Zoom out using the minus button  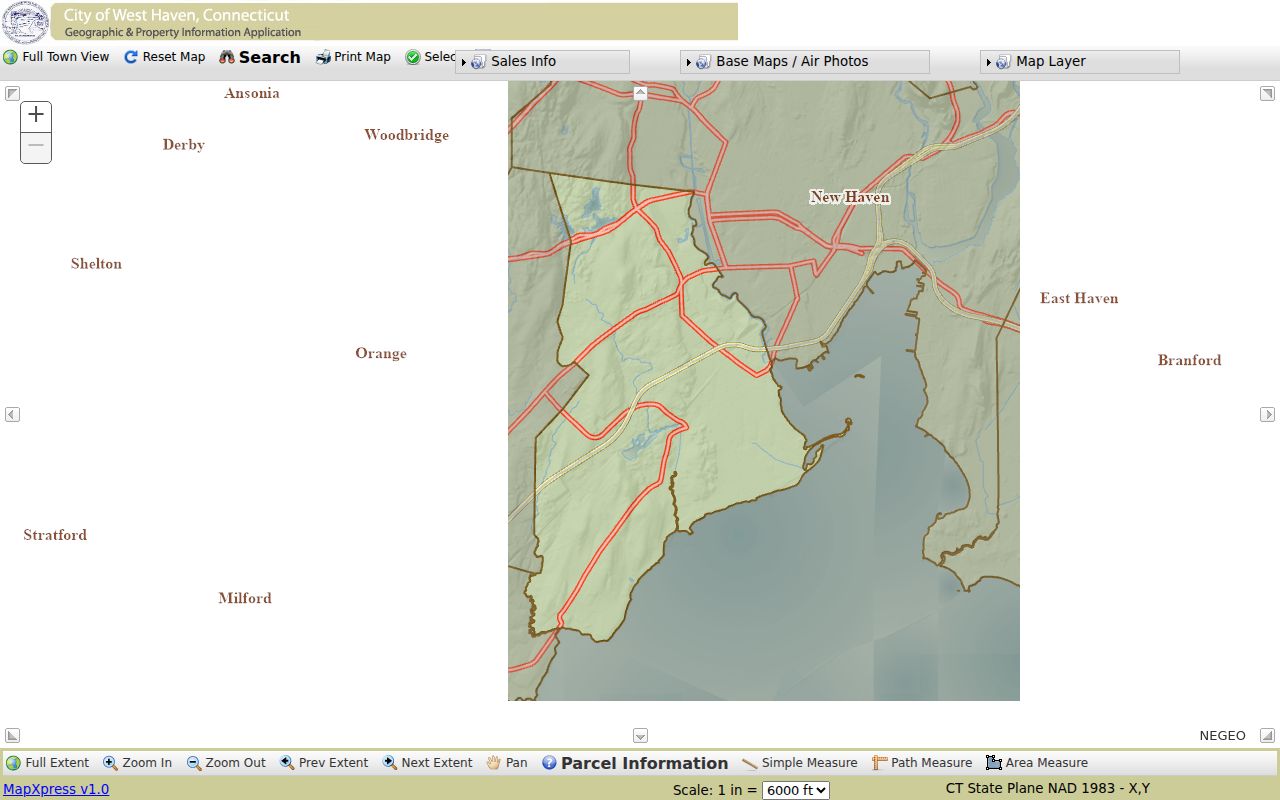(36, 147)
